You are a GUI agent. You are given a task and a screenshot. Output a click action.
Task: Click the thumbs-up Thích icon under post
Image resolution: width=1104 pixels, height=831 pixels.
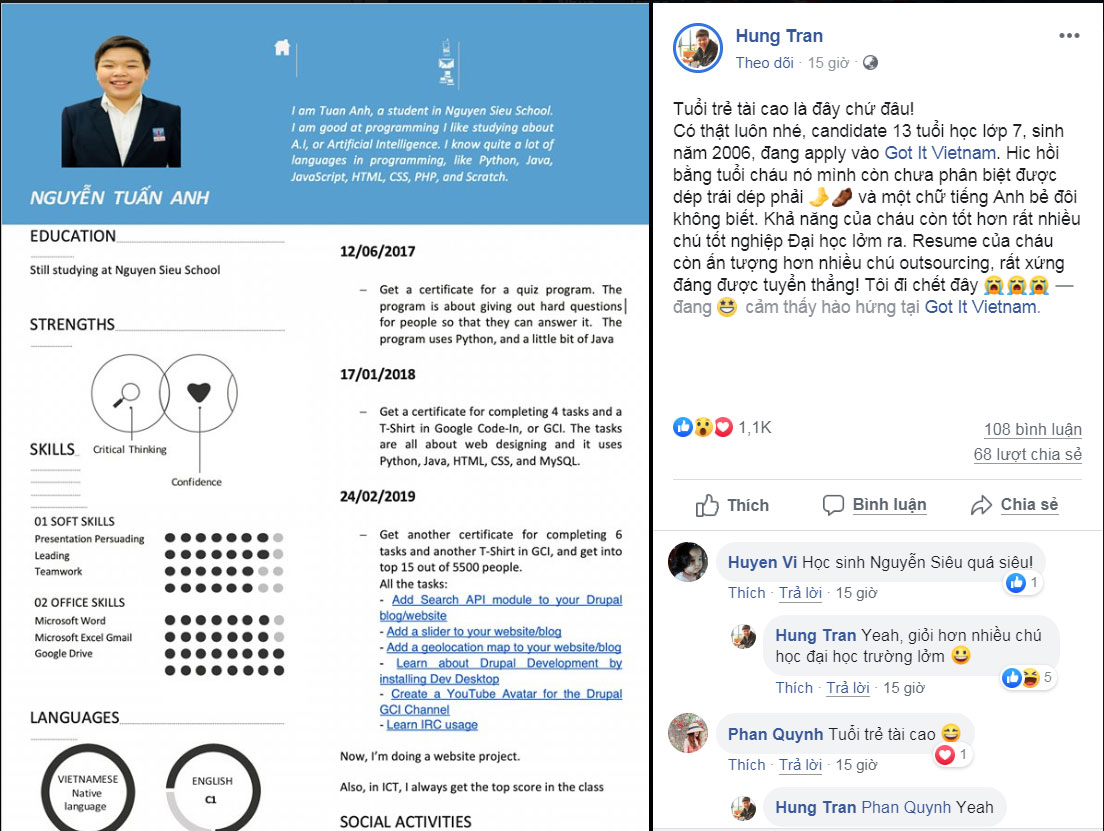point(707,505)
